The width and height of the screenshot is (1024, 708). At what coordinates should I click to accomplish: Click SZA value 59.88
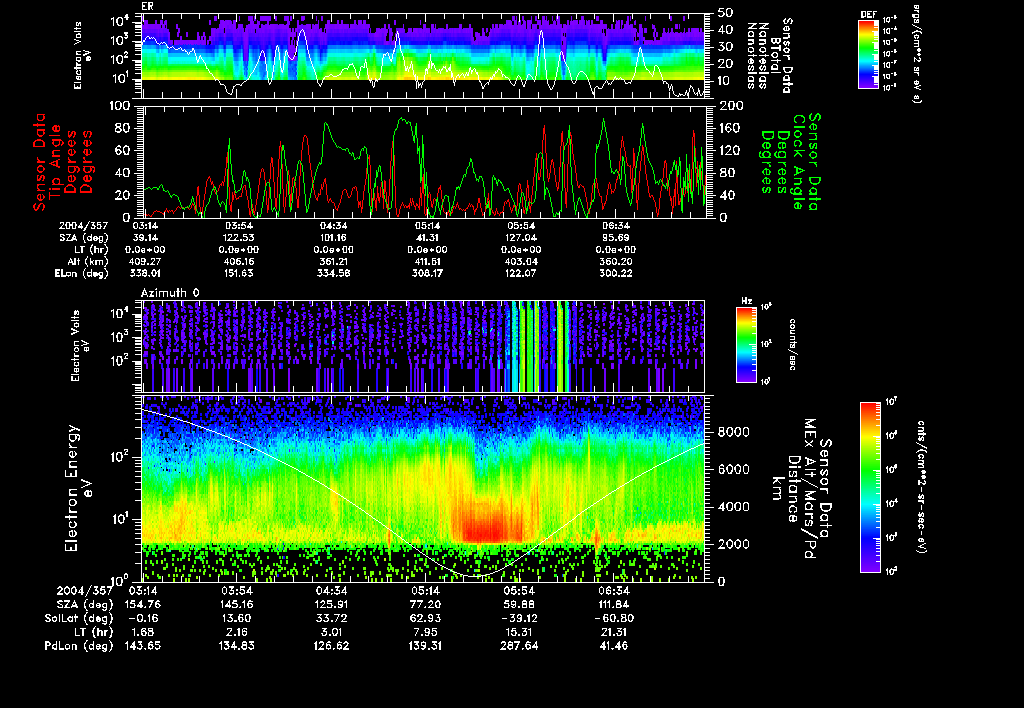click(x=519, y=604)
